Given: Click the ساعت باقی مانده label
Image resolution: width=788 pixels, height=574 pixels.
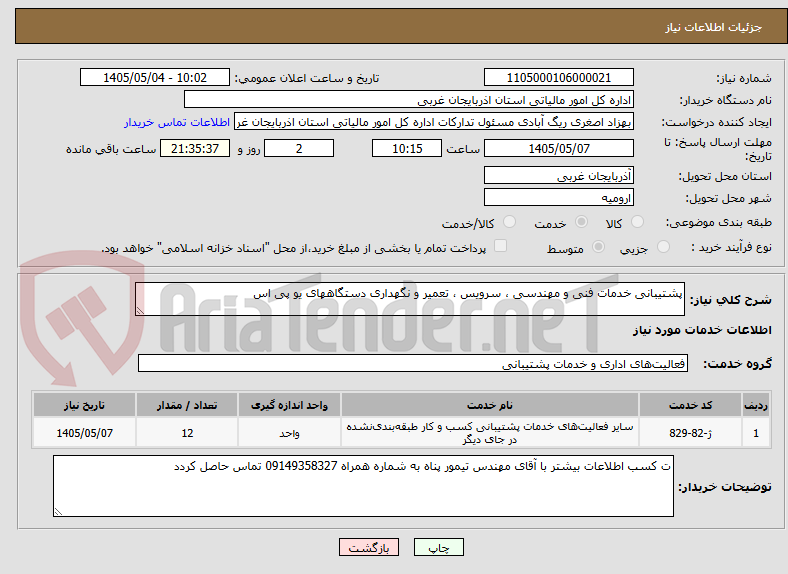Looking at the screenshot, I should tap(111, 149).
